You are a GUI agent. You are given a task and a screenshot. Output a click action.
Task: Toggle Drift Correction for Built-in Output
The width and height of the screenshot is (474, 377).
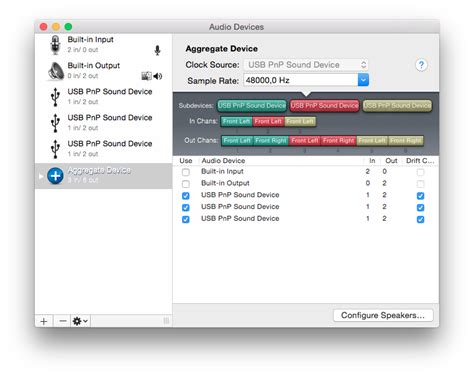click(420, 184)
